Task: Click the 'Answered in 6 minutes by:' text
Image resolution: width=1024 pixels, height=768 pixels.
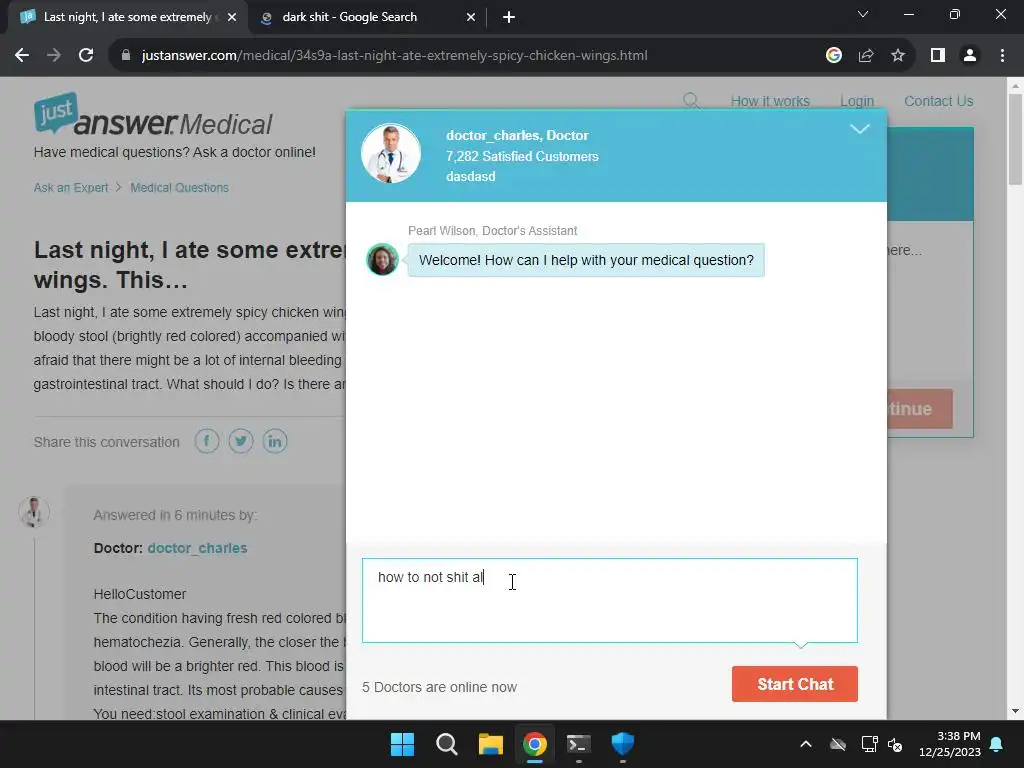Action: point(175,515)
